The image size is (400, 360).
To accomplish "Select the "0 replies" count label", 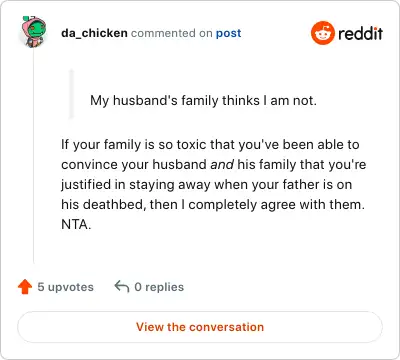I will 159,287.
